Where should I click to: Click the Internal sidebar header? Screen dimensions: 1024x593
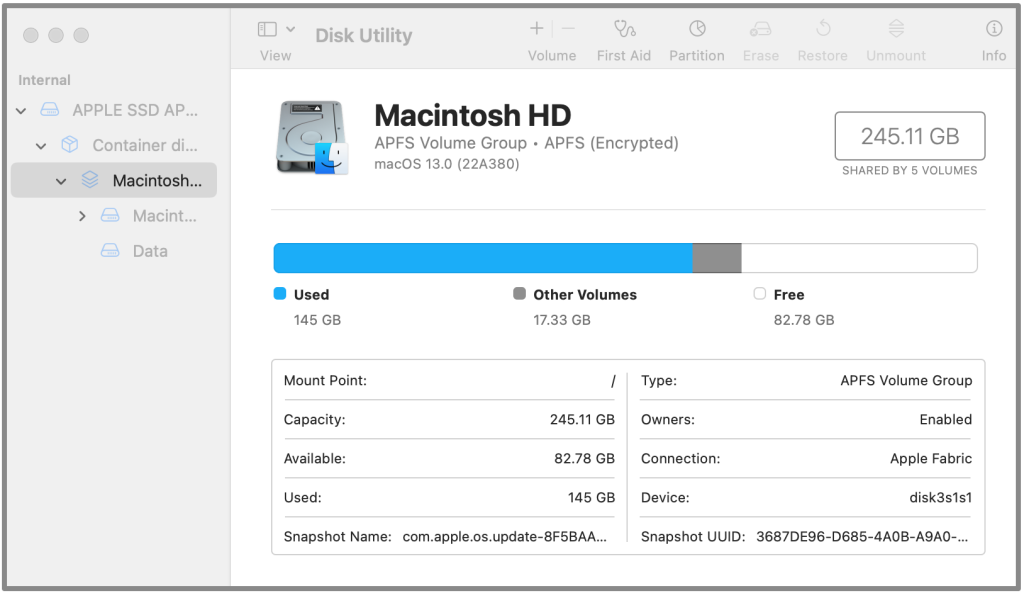[44, 80]
